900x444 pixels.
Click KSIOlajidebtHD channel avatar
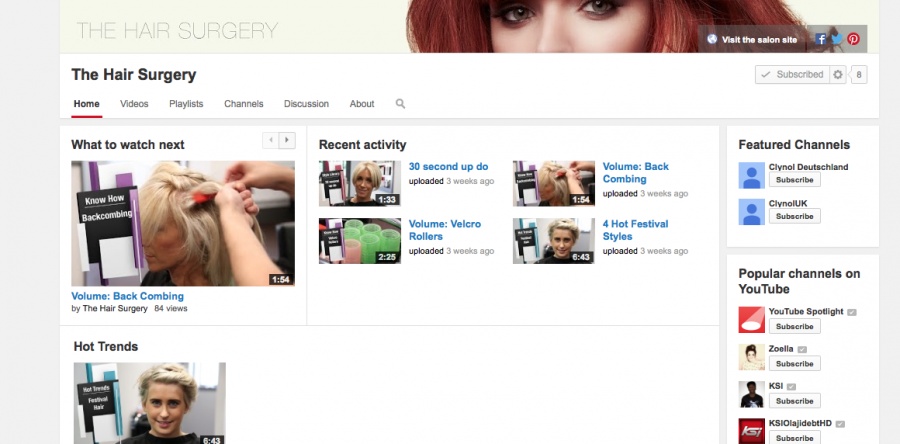point(751,431)
